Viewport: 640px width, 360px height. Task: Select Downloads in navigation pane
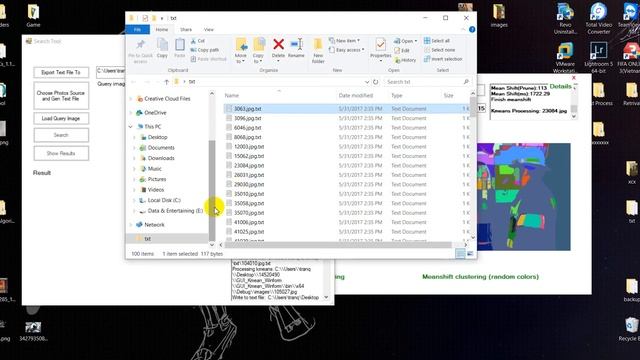tap(161, 158)
